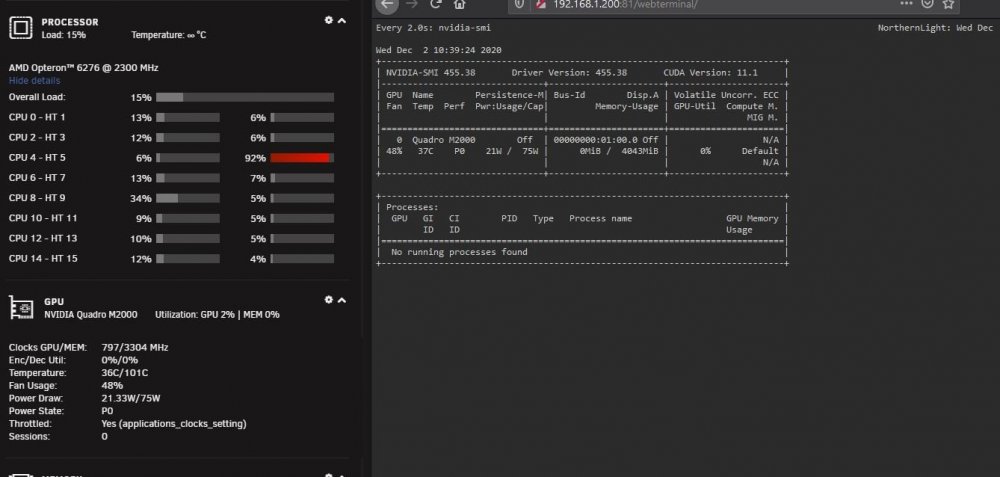This screenshot has height=477, width=1000.
Task: Select the 'Processes:' heading in terminal
Action: (413, 207)
